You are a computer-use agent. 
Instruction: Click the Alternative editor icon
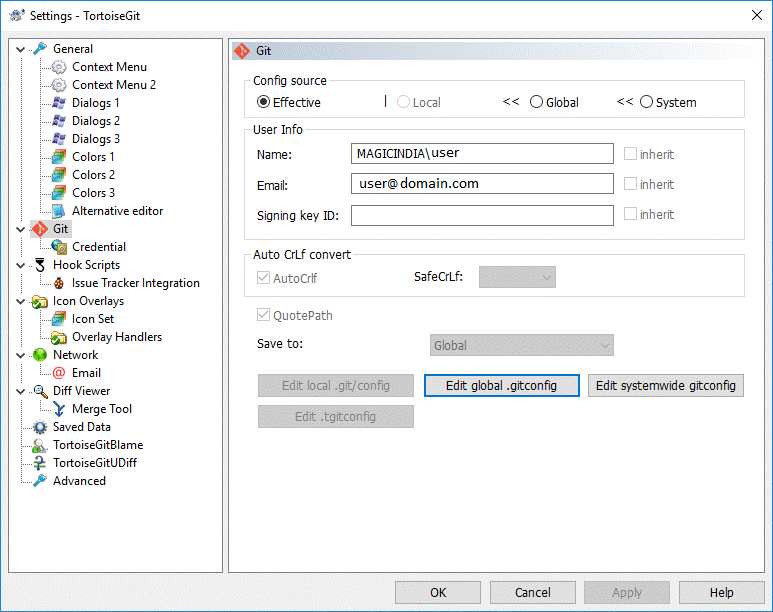pos(59,211)
